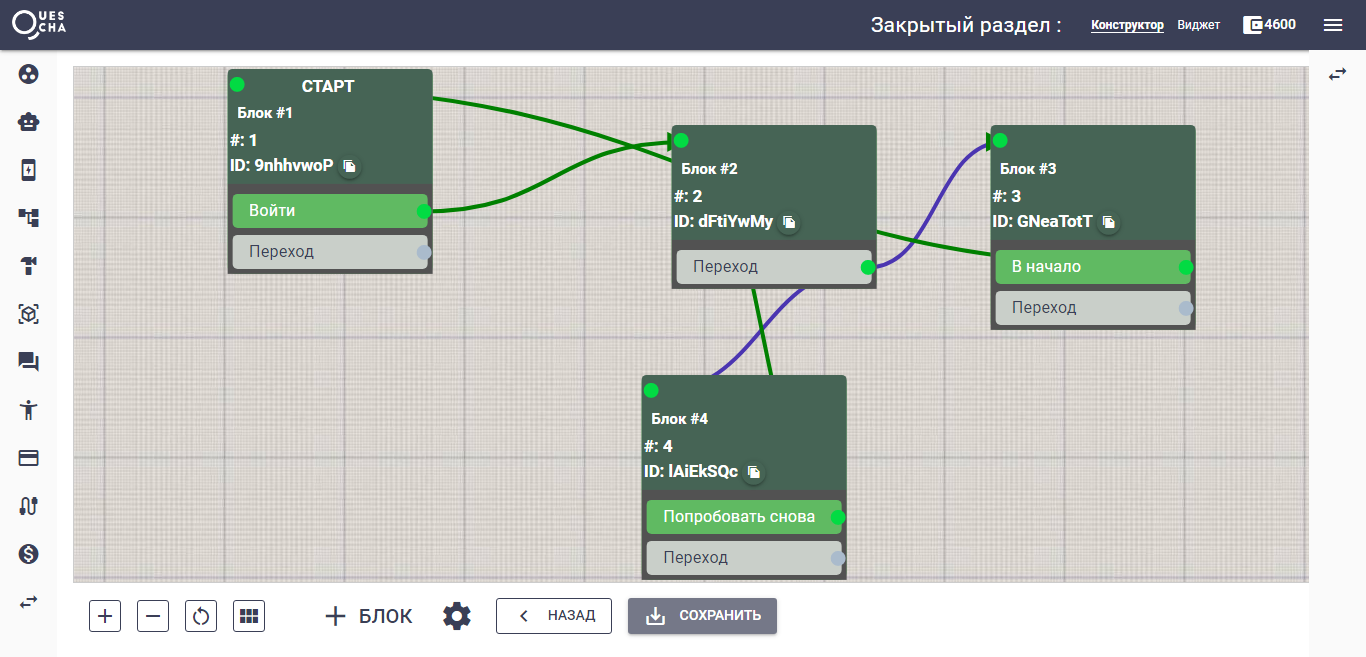Zoom in with the plus button
Viewport: 1366px width, 657px height.
pyautogui.click(x=105, y=616)
